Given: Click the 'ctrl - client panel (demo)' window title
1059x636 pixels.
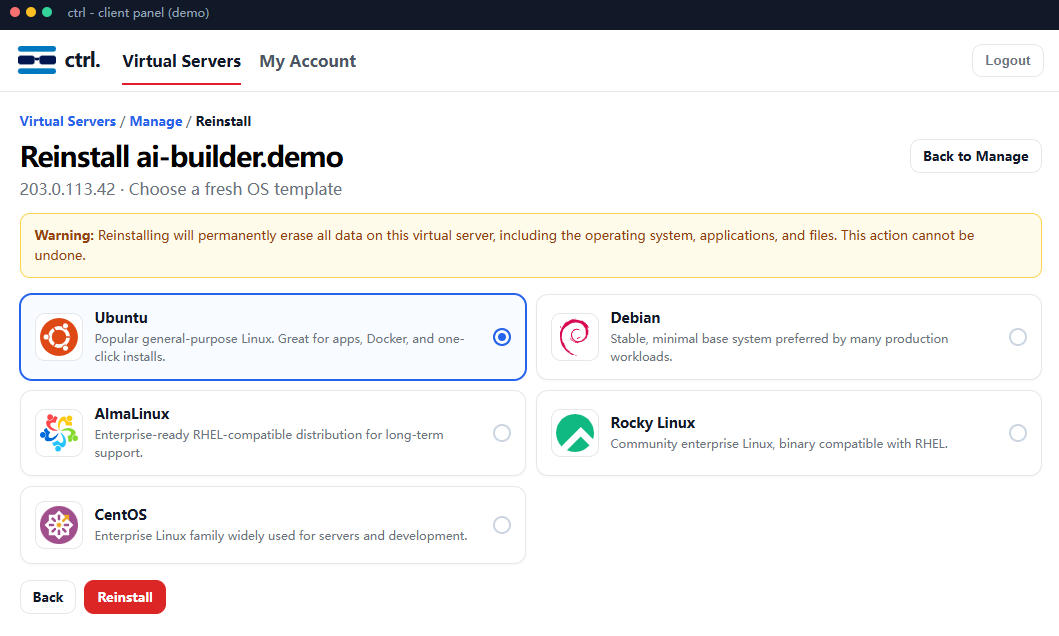Looking at the screenshot, I should tap(138, 13).
